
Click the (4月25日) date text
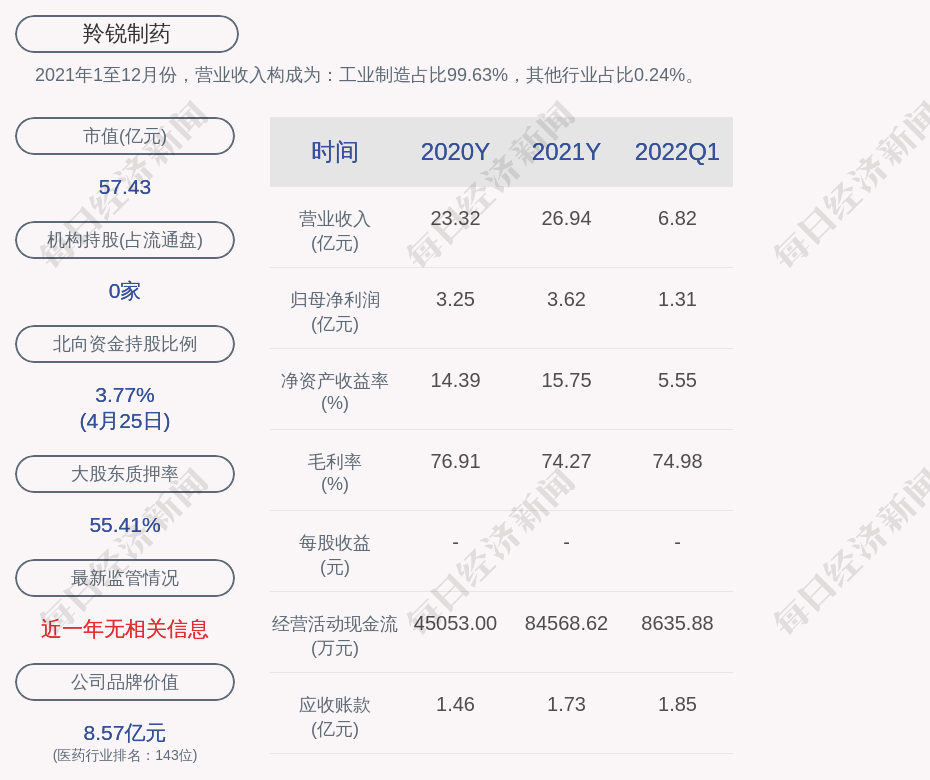point(125,421)
